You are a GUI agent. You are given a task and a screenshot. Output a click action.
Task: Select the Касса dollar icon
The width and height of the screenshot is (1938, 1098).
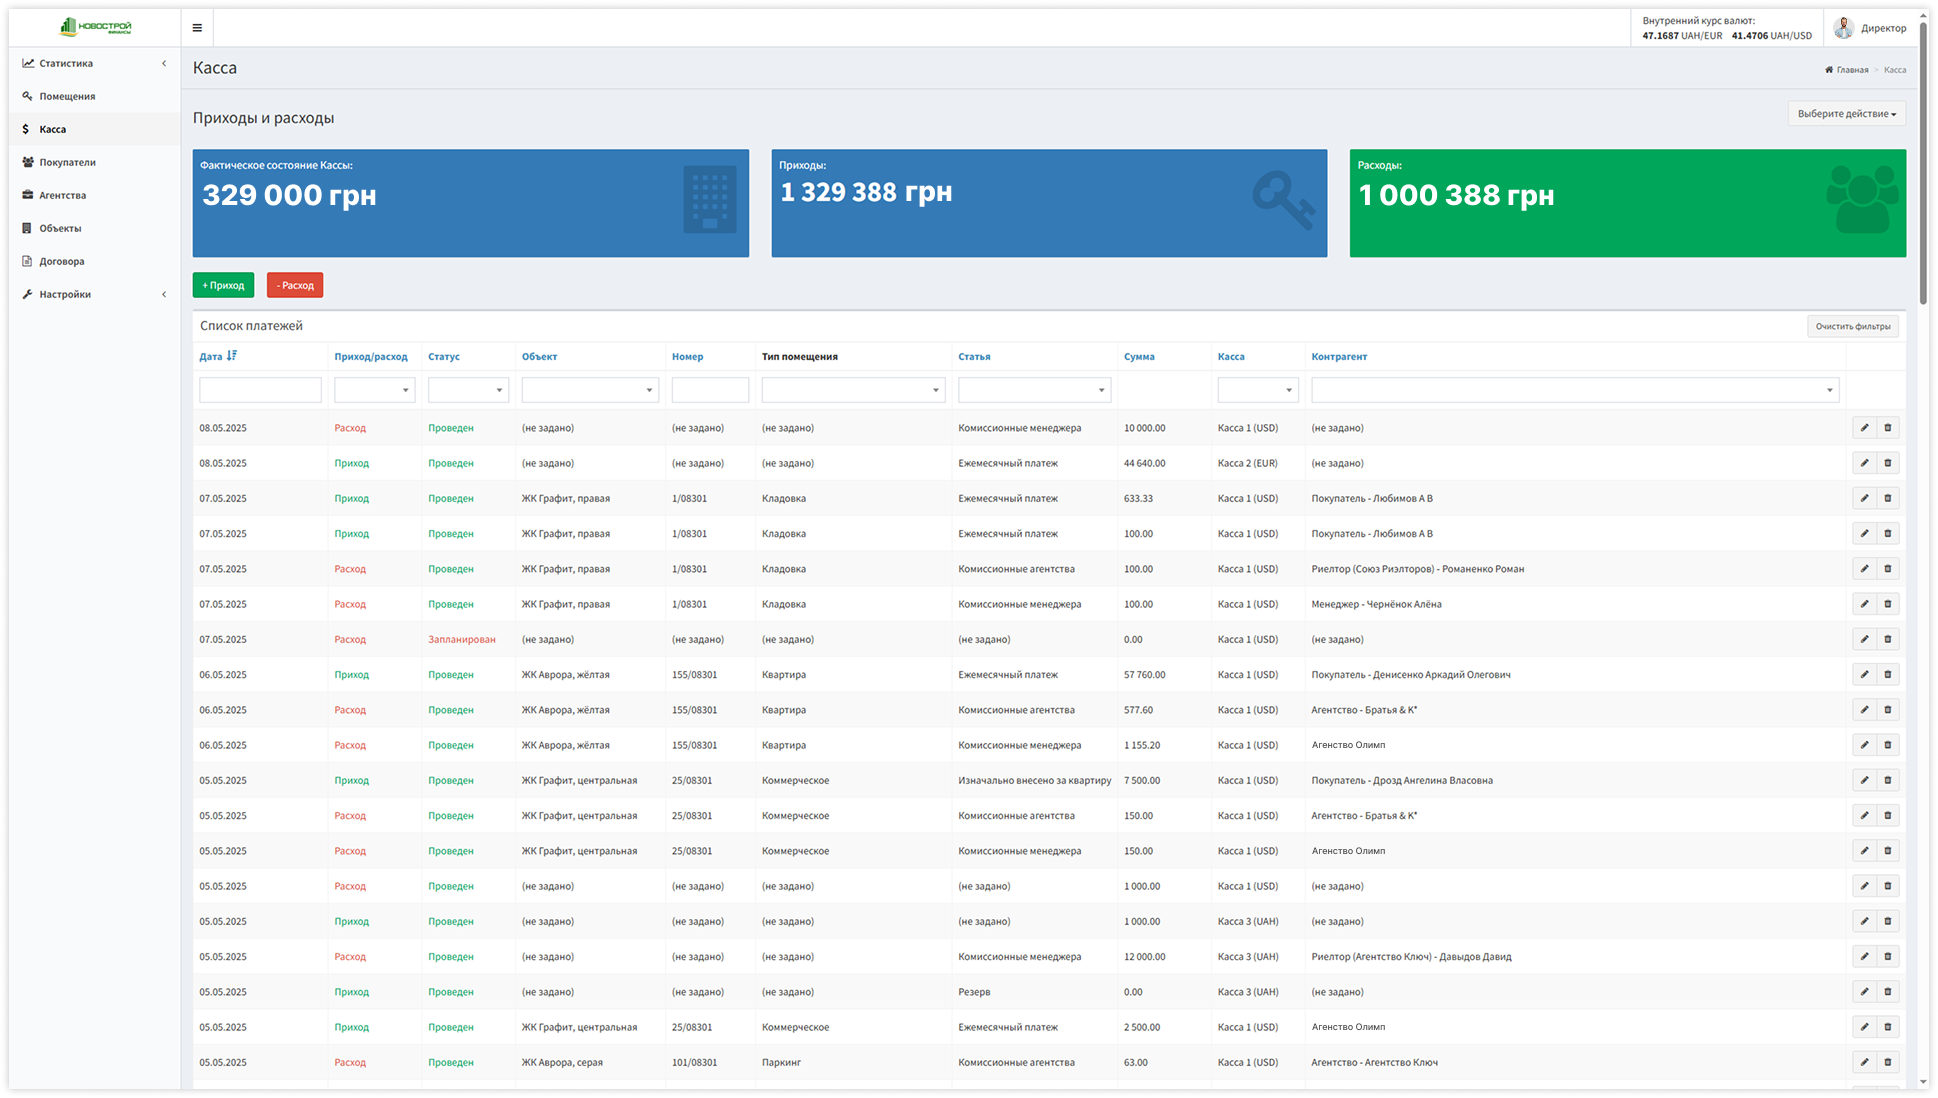(x=26, y=128)
